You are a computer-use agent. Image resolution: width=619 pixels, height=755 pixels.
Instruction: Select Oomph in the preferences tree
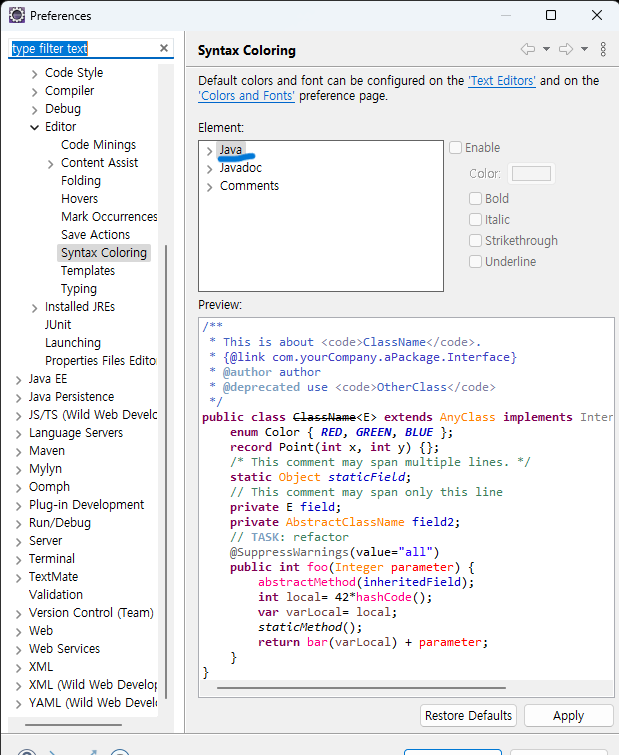[x=49, y=486]
